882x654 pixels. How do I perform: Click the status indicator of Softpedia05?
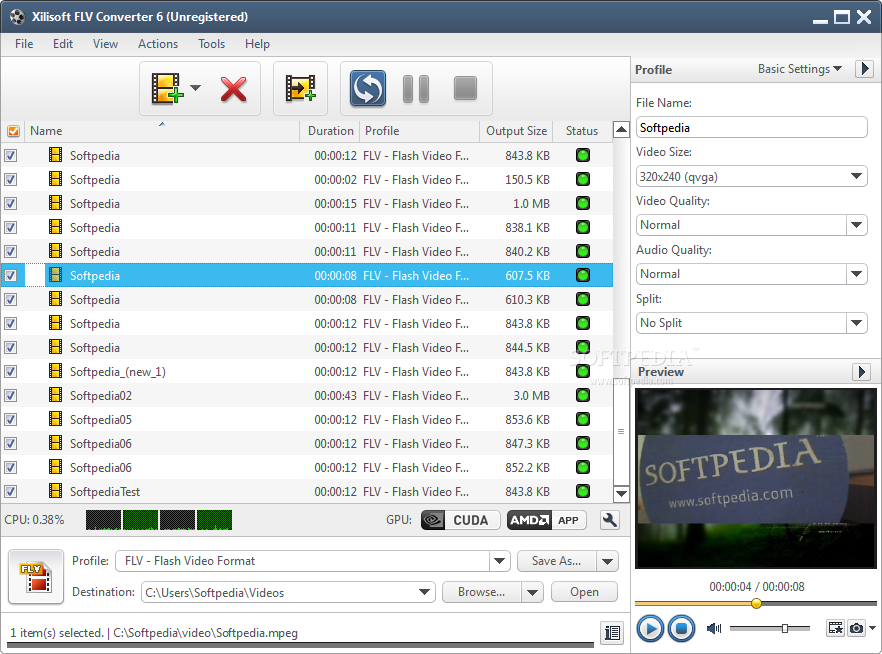click(583, 420)
